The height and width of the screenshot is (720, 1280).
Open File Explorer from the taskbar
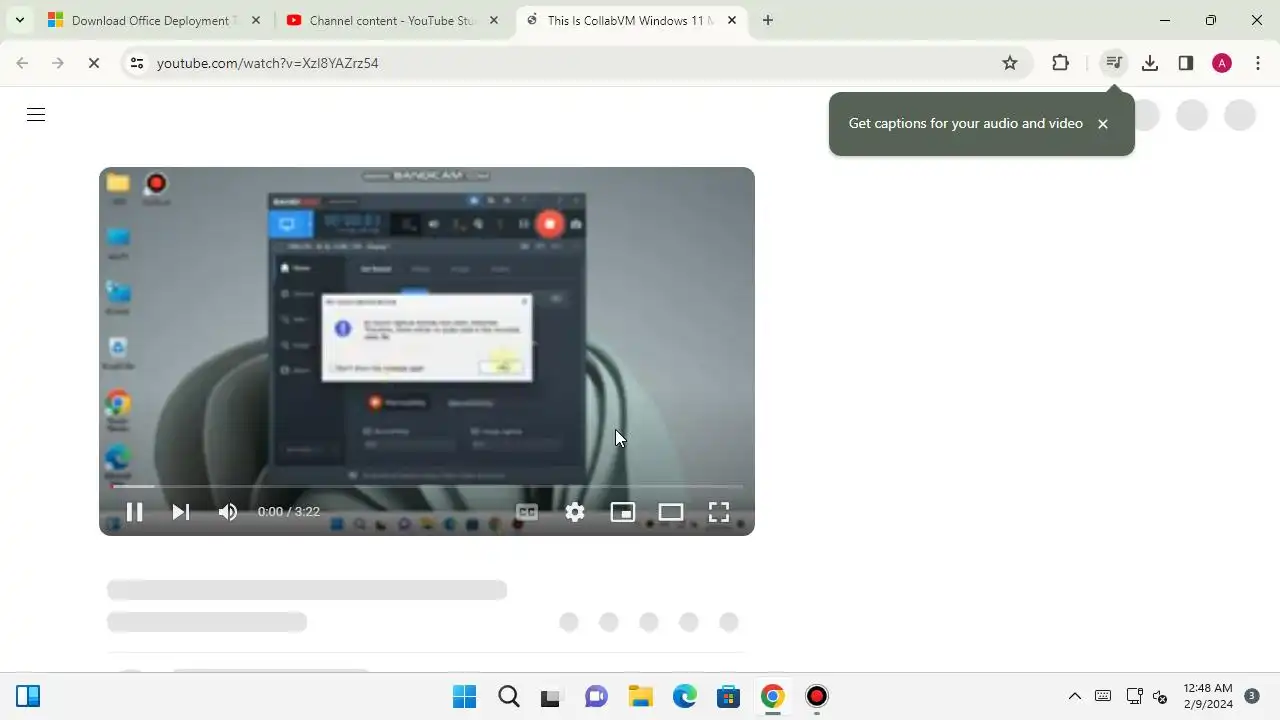tap(640, 696)
